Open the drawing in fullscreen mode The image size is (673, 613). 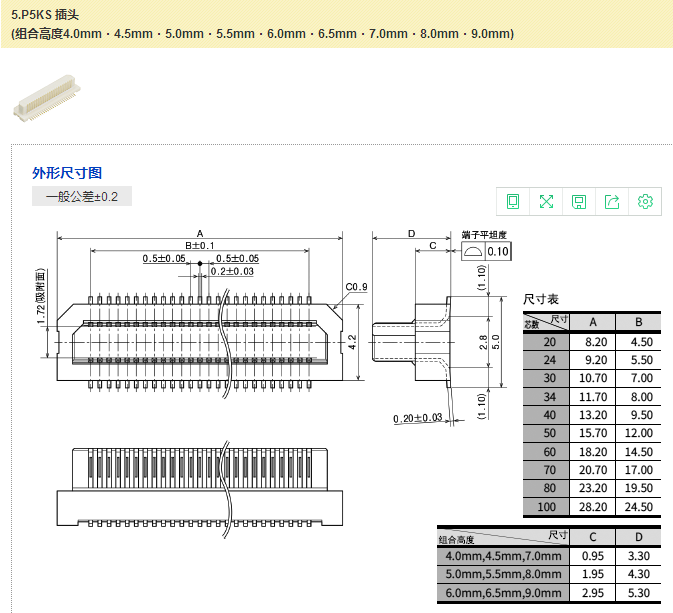pyautogui.click(x=546, y=201)
